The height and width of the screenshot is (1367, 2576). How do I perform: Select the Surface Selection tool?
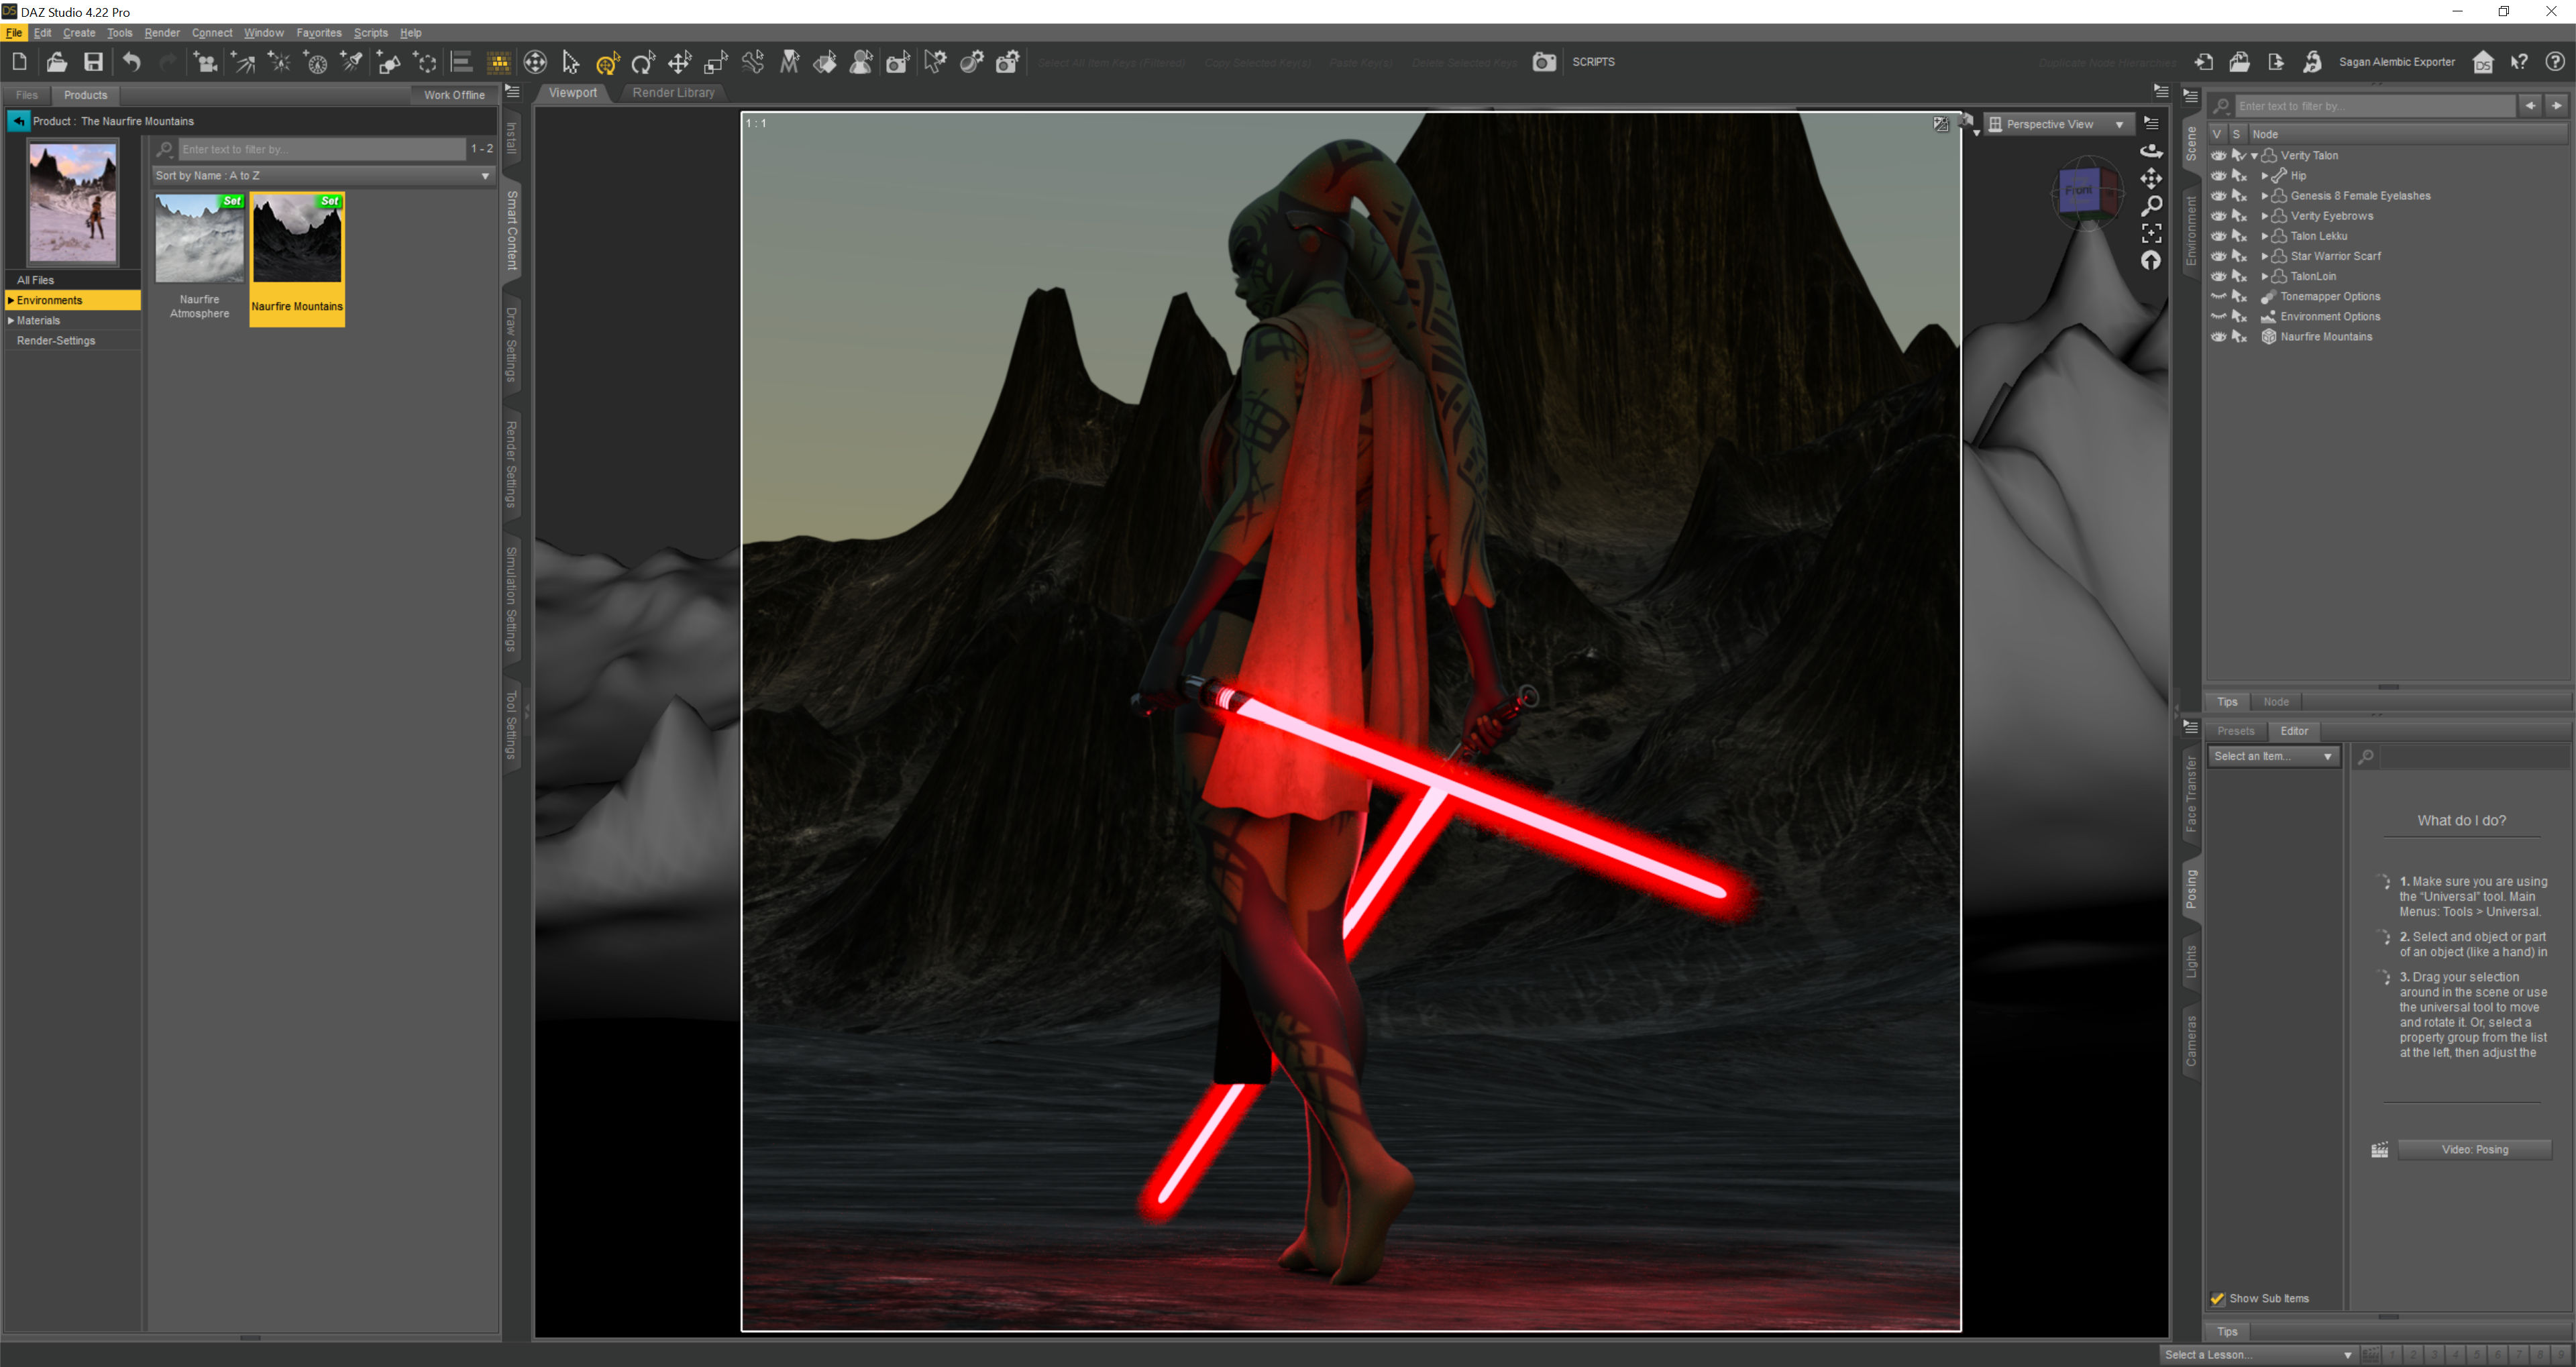825,62
